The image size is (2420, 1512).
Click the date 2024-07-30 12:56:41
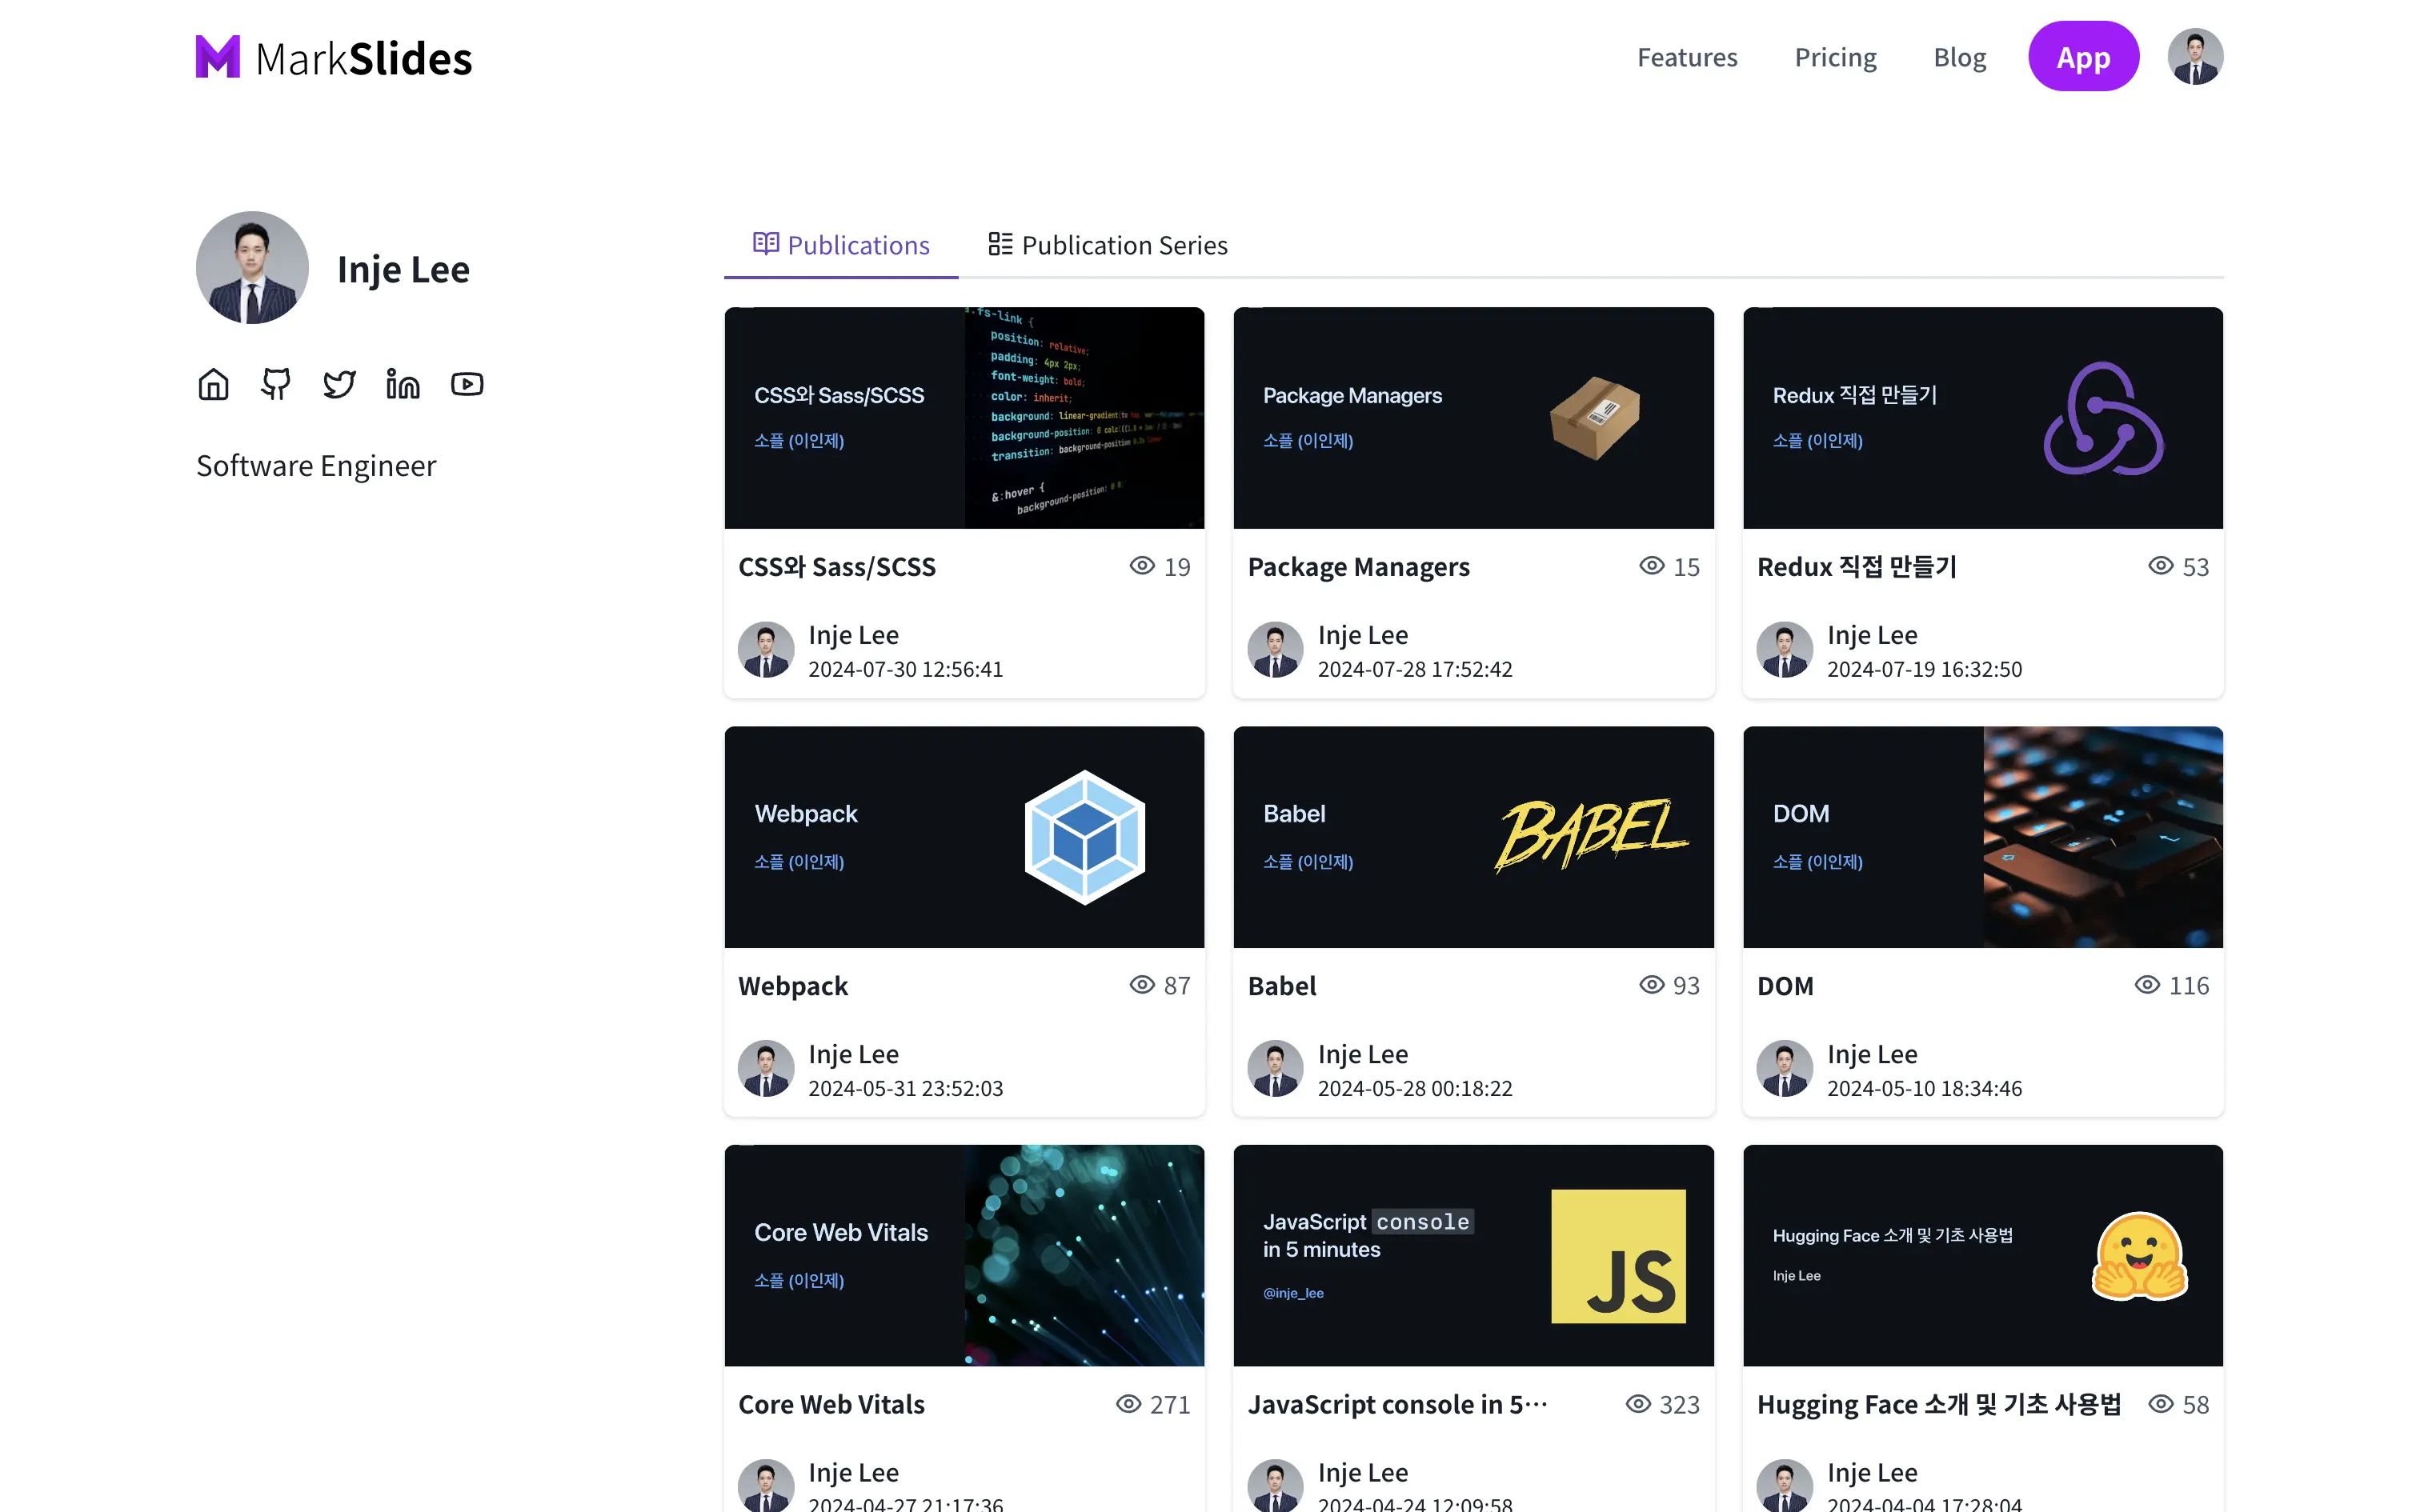pos(905,669)
